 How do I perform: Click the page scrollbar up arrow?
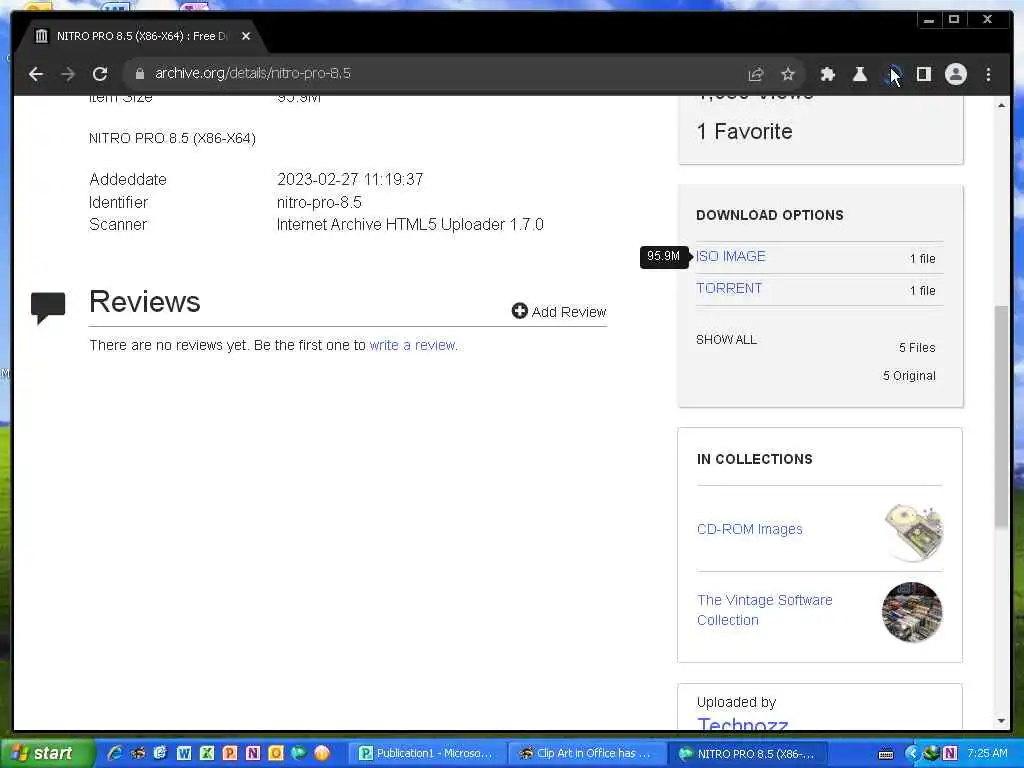coord(1001,104)
